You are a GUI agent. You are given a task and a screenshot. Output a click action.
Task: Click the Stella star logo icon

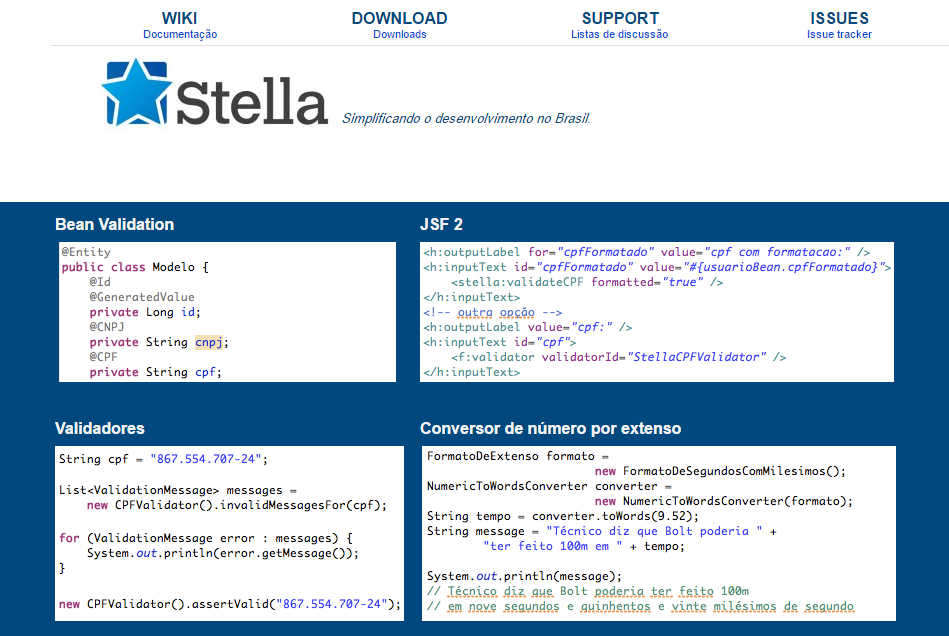point(137,92)
